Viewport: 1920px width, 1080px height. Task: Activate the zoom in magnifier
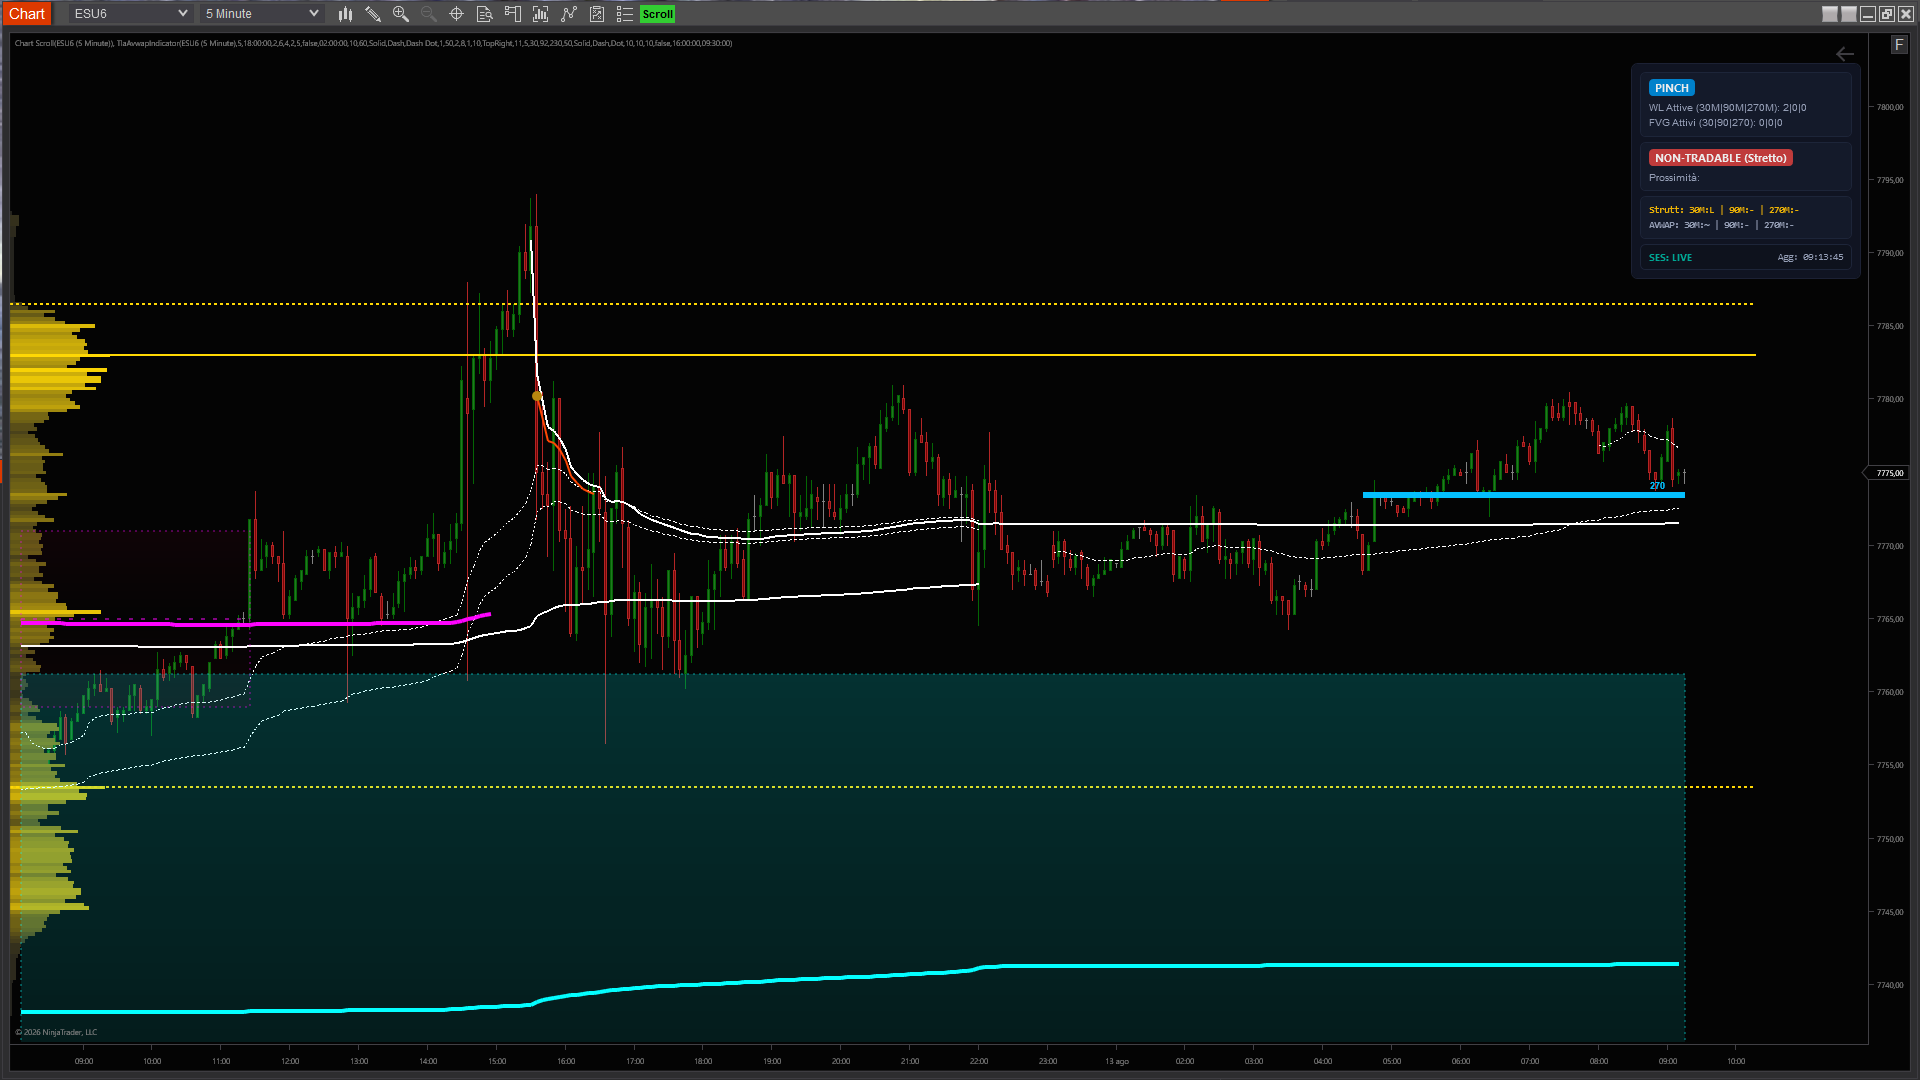pos(401,14)
